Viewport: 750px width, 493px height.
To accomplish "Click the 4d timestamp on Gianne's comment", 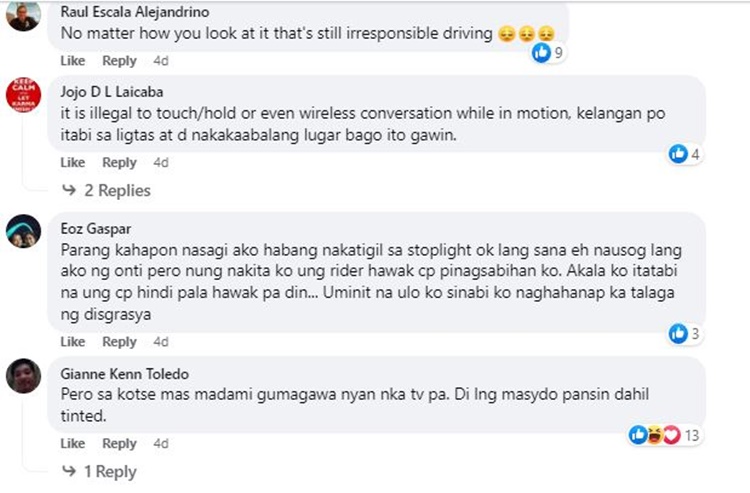I will click(161, 444).
